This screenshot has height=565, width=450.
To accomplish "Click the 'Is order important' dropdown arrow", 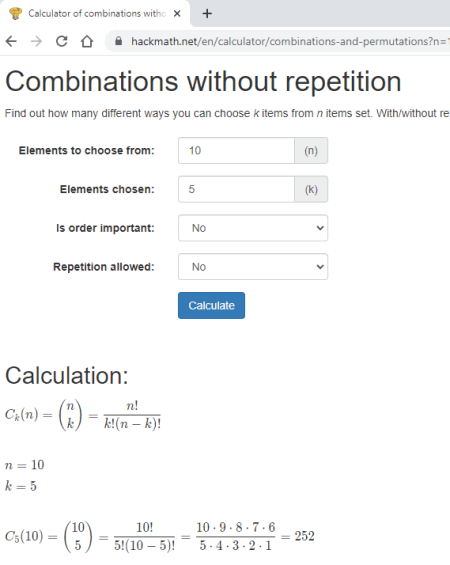I will pyautogui.click(x=320, y=228).
